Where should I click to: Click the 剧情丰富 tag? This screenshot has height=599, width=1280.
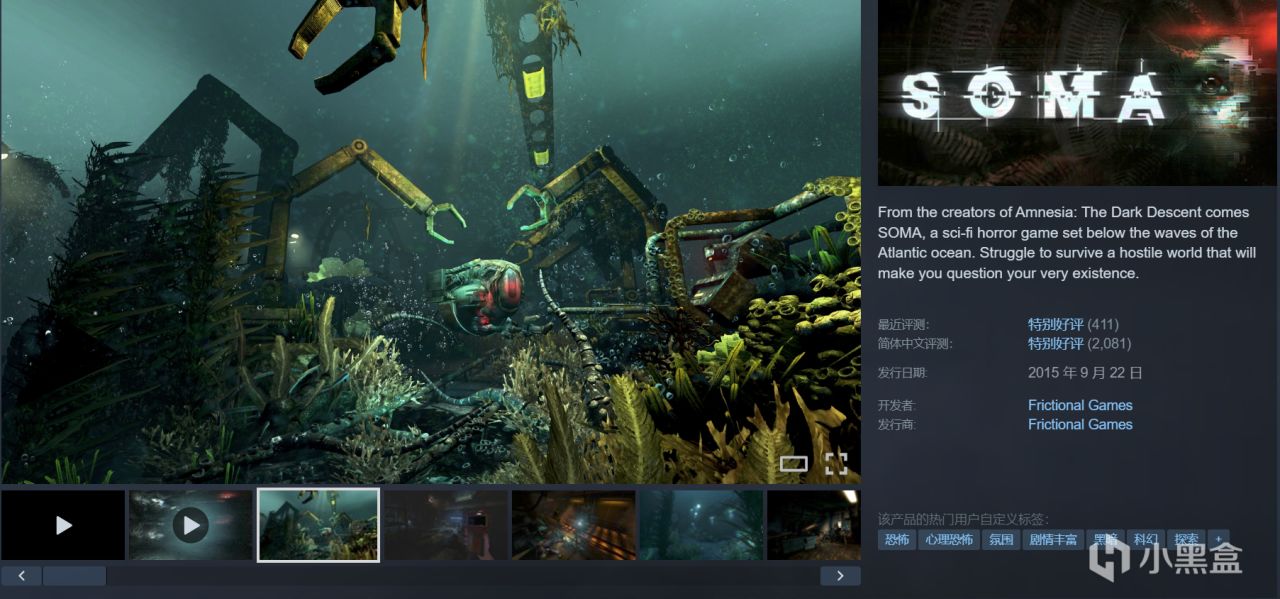(x=1054, y=540)
